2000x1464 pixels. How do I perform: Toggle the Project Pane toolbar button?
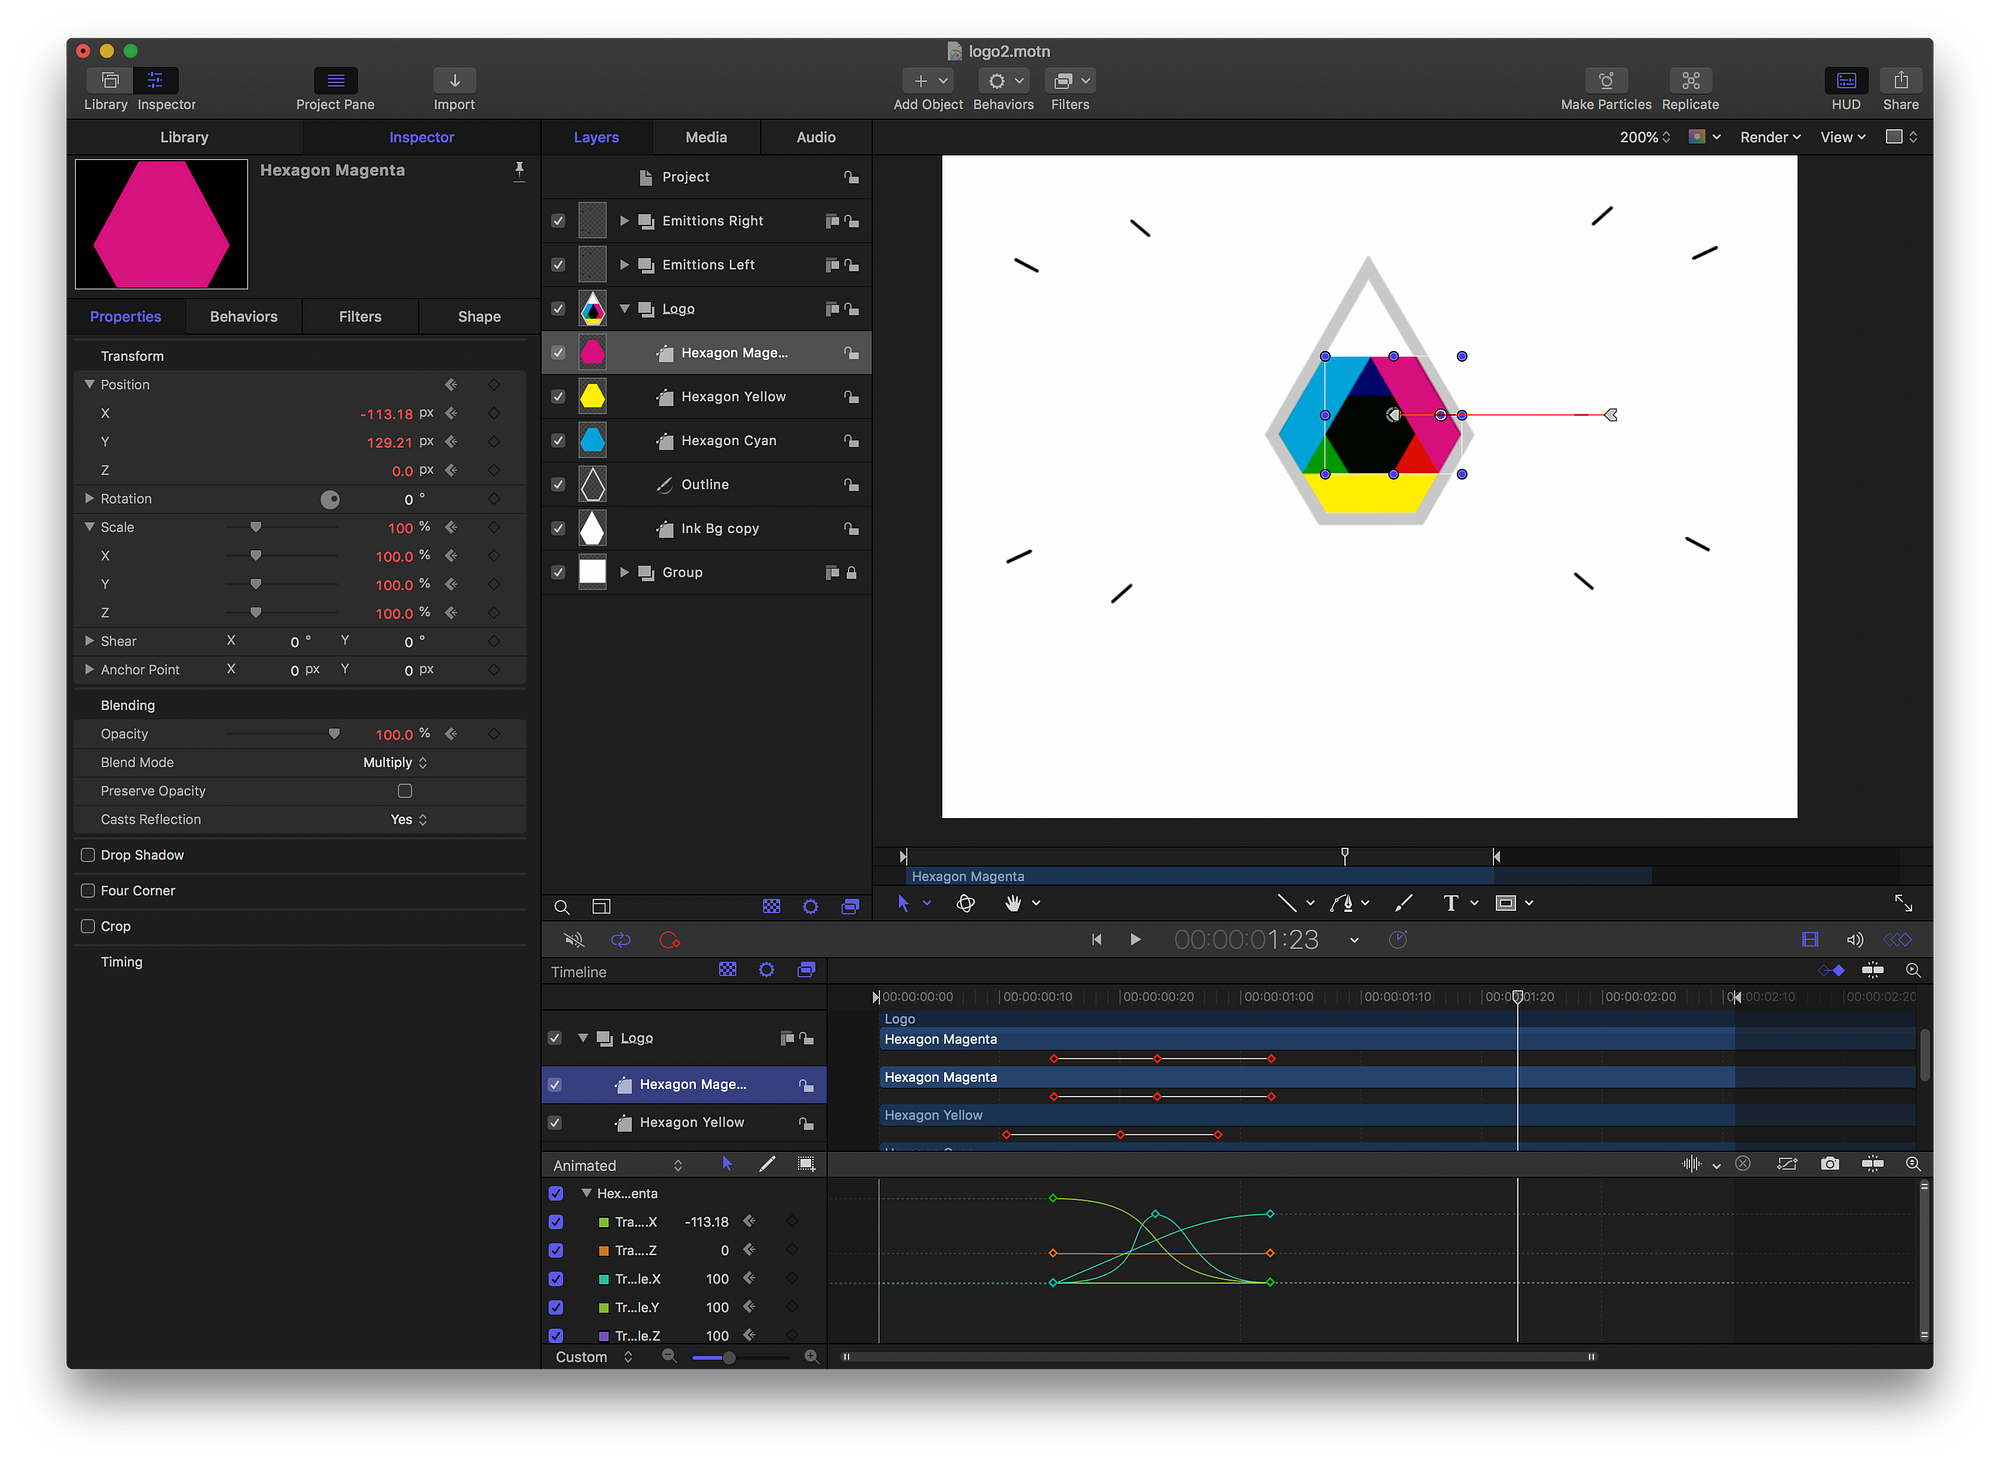coord(335,80)
